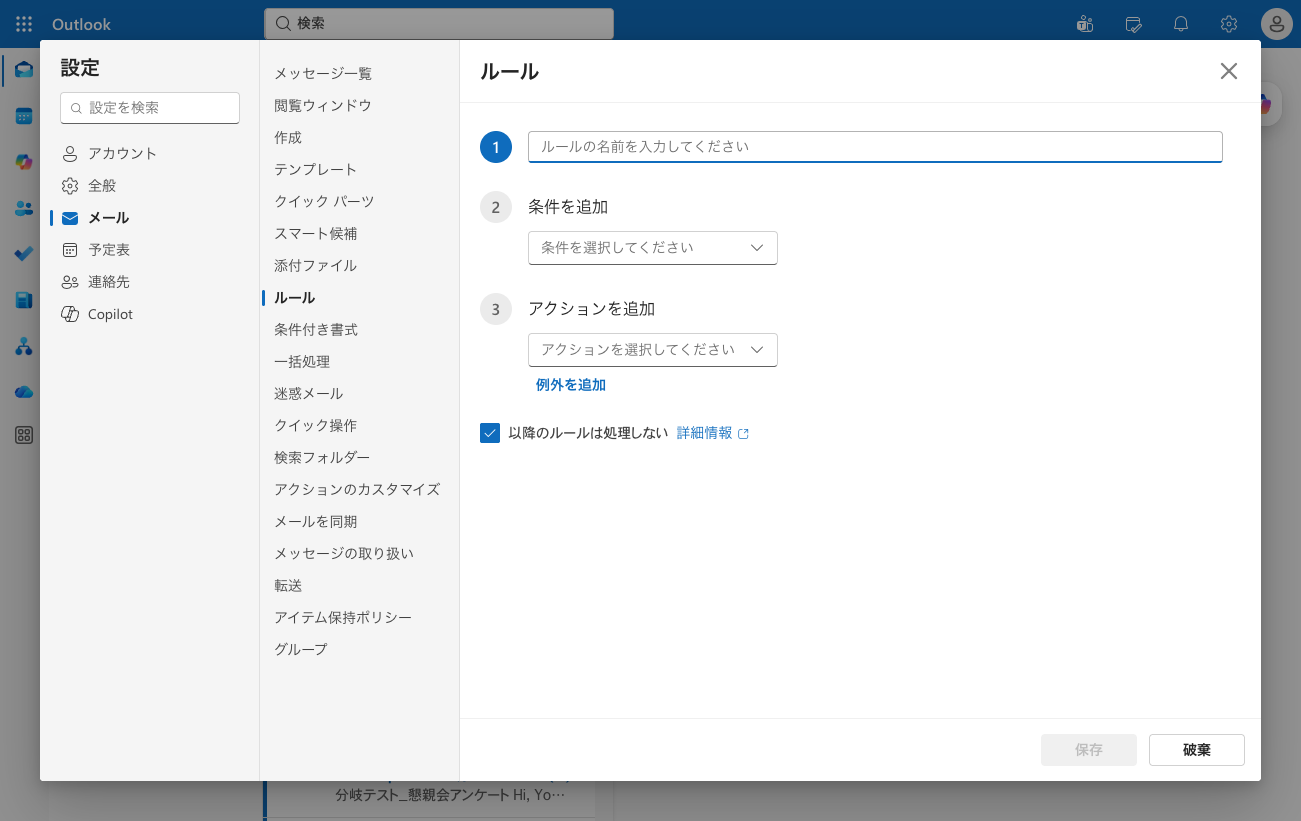Click the rule name input field
Image resolution: width=1301 pixels, height=821 pixels.
[x=875, y=146]
